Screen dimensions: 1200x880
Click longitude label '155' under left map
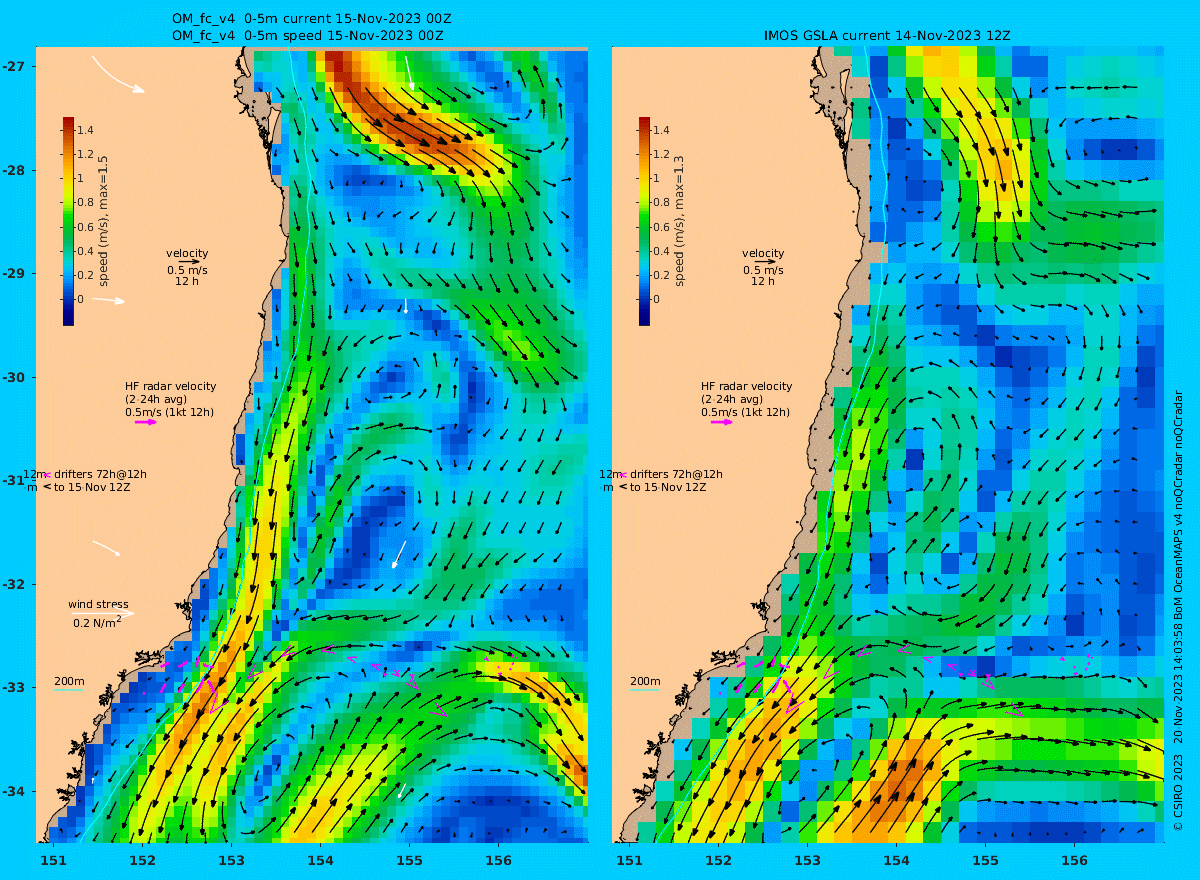[x=409, y=860]
